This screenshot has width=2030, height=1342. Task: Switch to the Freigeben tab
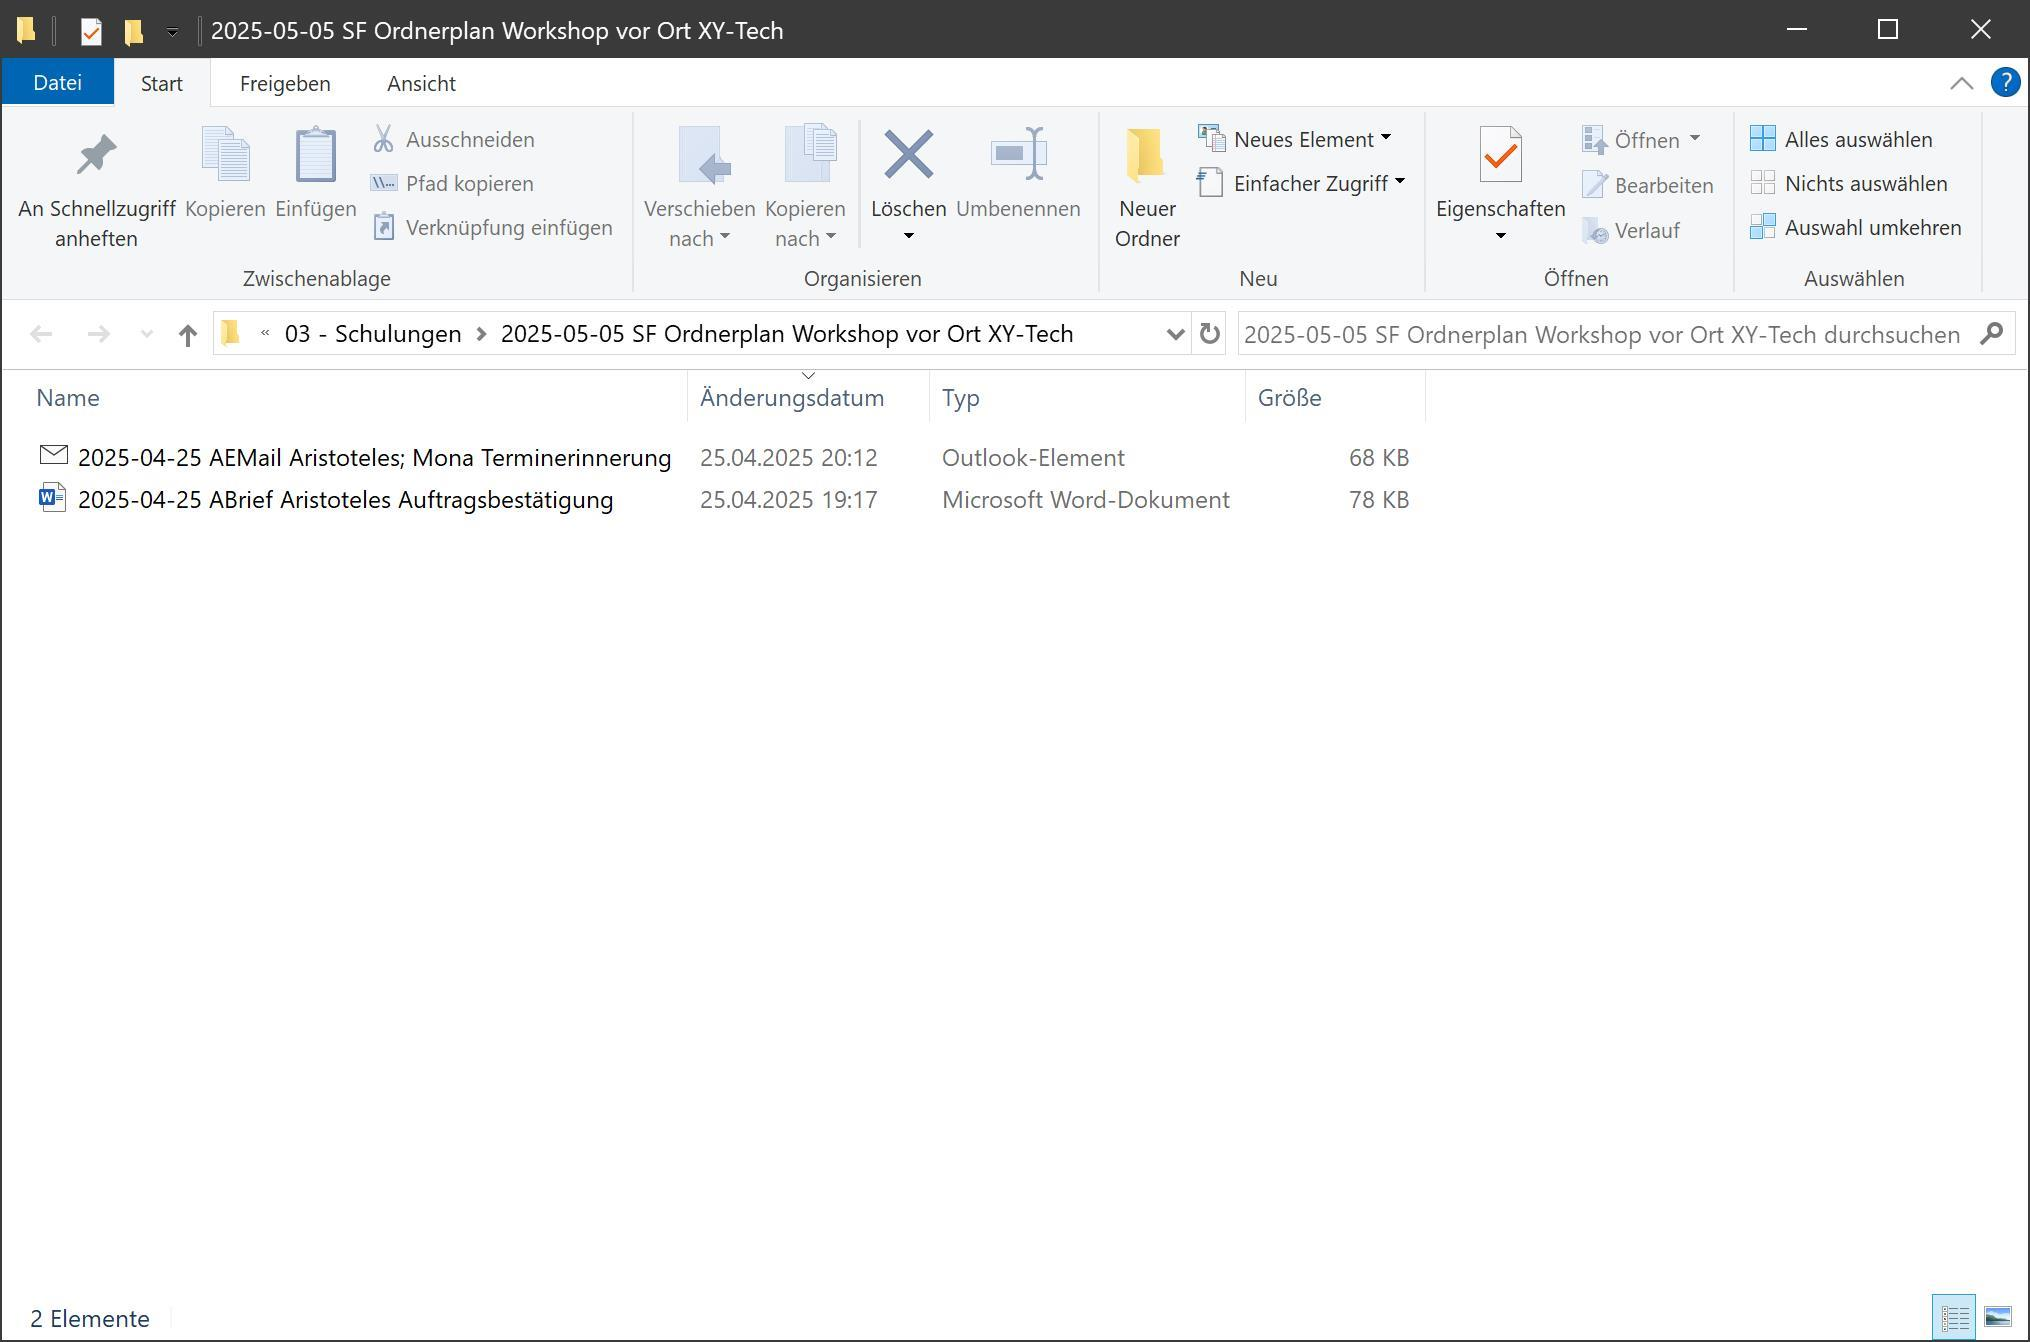point(285,83)
